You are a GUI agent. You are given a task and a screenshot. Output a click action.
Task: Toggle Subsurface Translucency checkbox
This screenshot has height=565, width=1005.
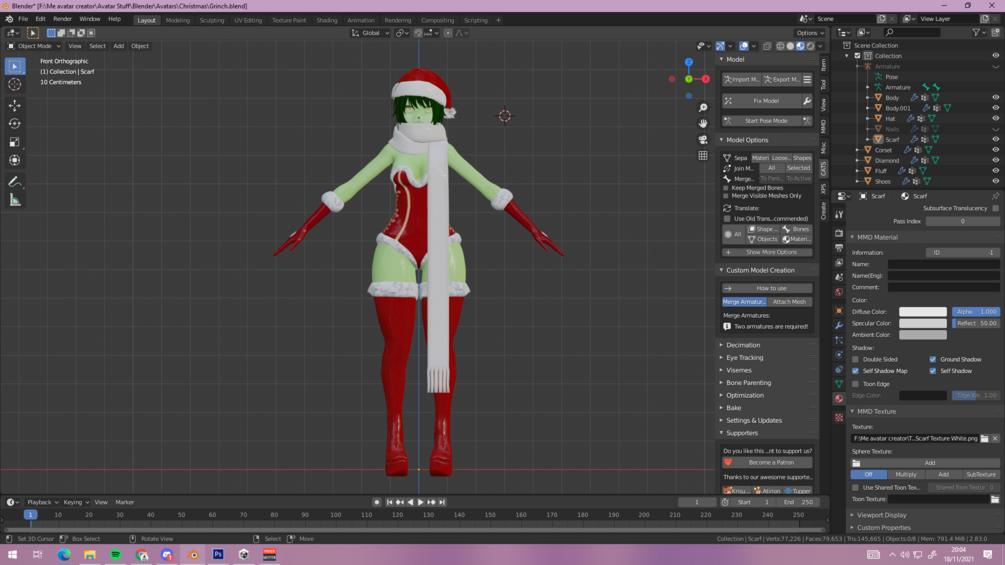tap(995, 208)
